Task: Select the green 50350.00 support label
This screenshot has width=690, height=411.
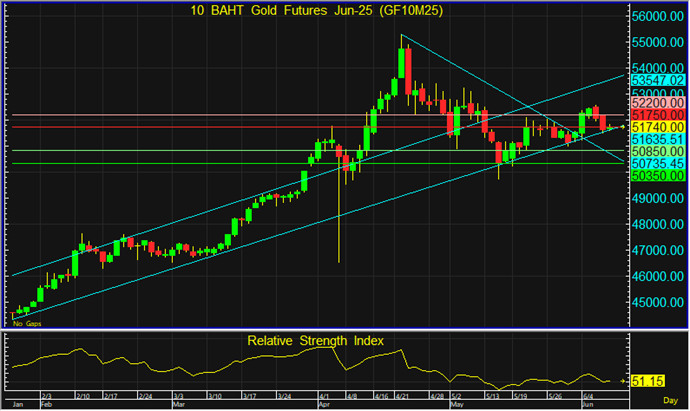Action: click(x=658, y=176)
